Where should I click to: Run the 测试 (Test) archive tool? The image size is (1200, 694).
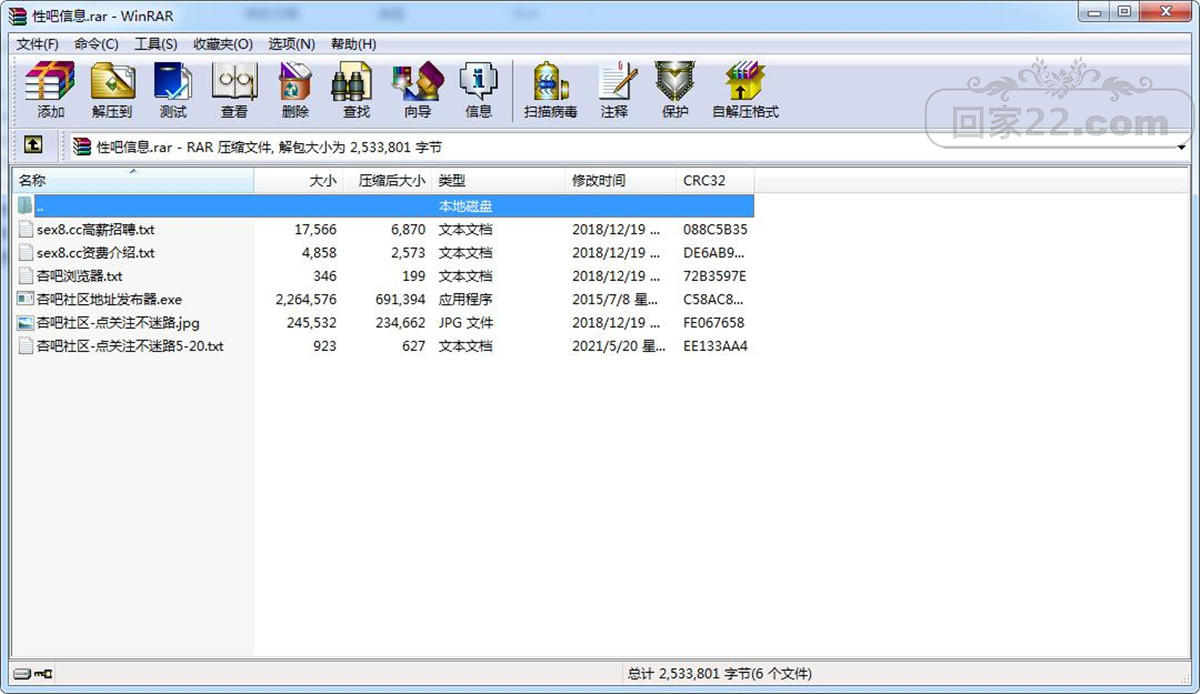tap(173, 82)
